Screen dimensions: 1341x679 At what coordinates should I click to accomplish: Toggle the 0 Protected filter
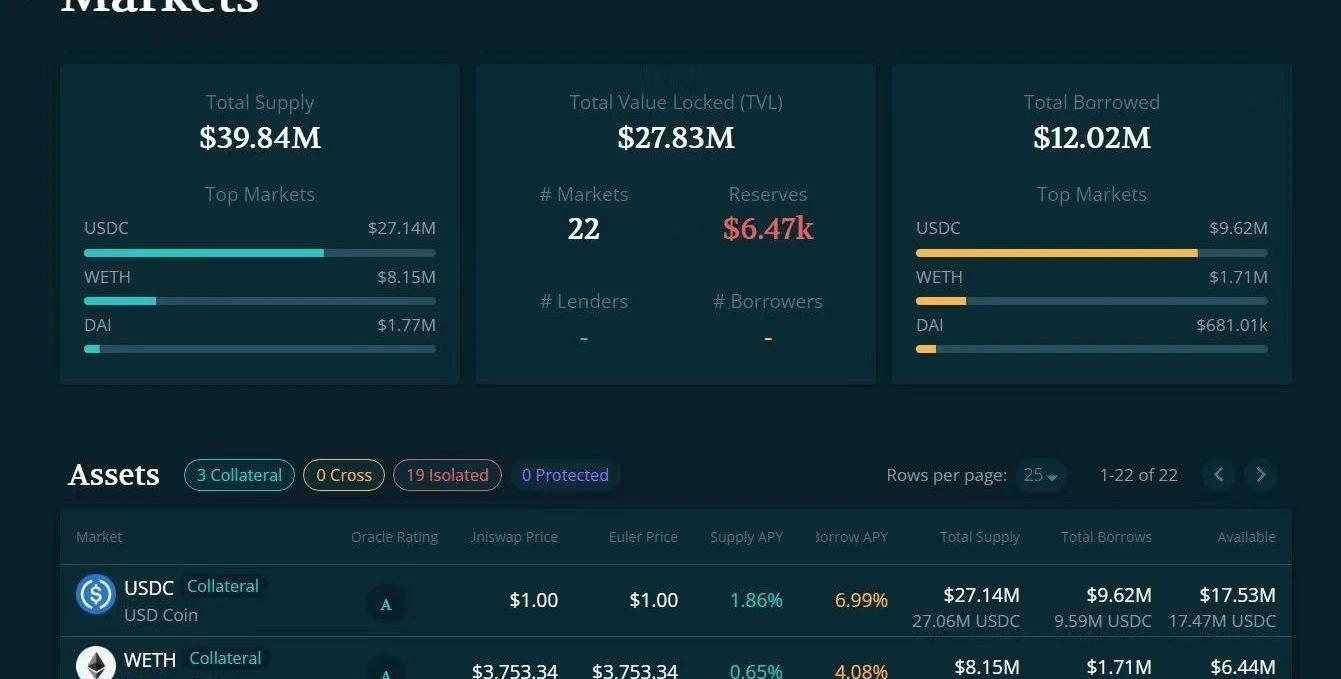point(565,475)
